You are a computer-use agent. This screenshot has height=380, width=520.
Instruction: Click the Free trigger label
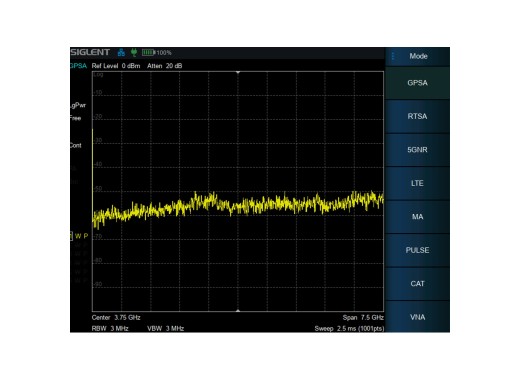[76, 118]
